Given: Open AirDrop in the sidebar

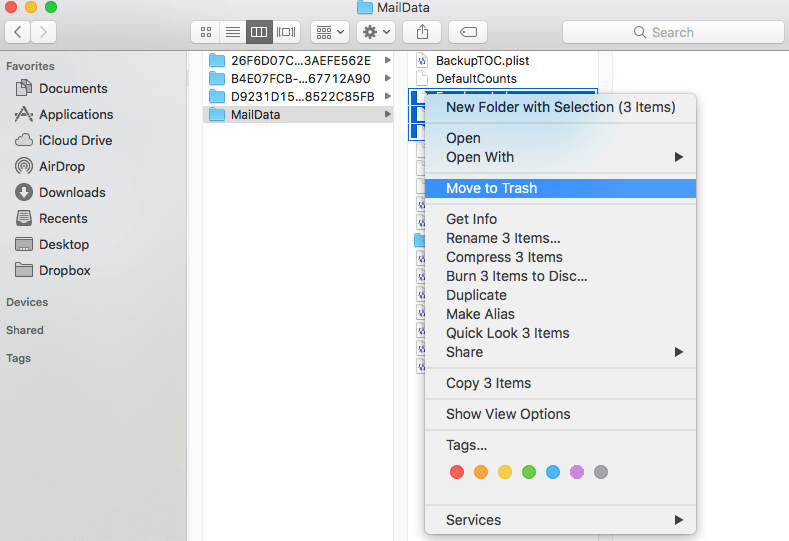Looking at the screenshot, I should [61, 166].
